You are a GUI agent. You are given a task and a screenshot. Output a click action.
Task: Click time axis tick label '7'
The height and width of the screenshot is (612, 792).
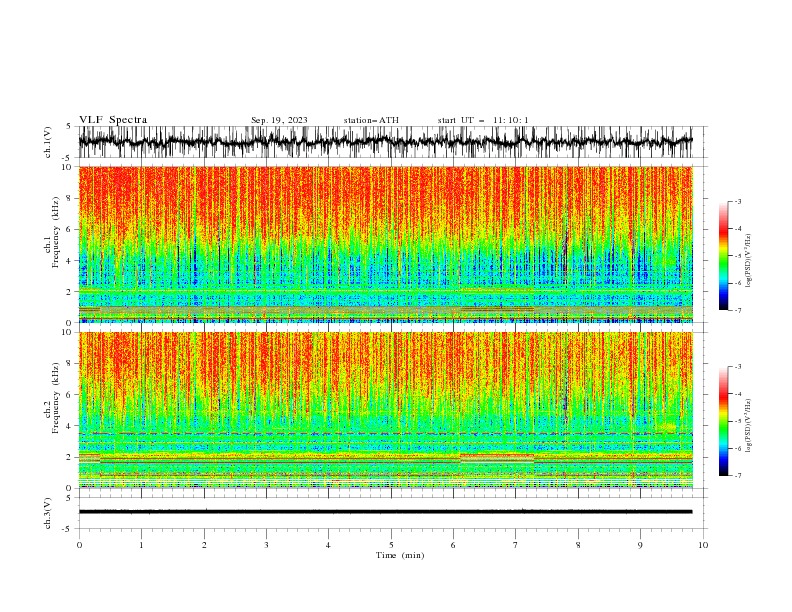coord(516,545)
